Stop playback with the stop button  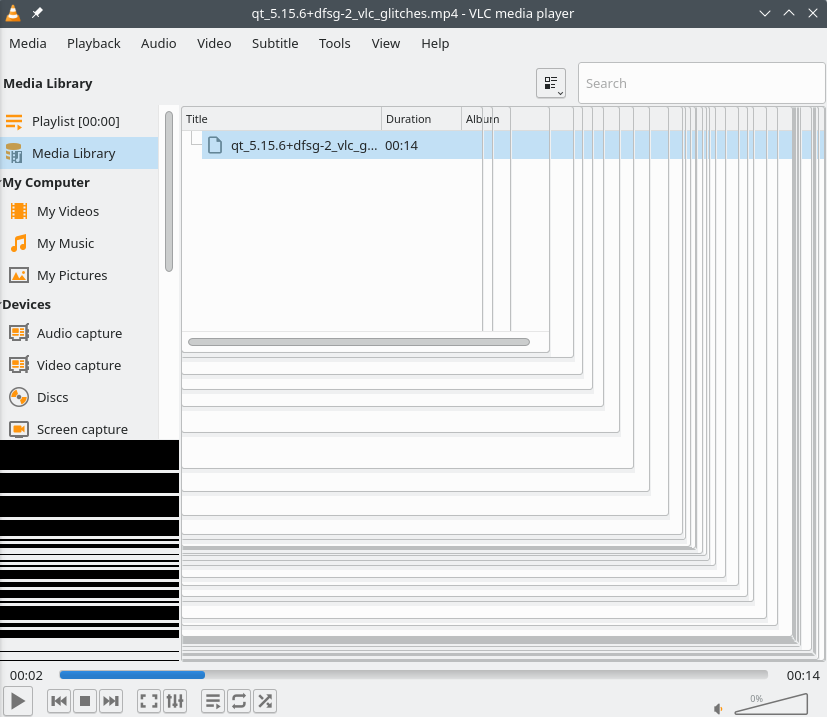click(x=84, y=701)
